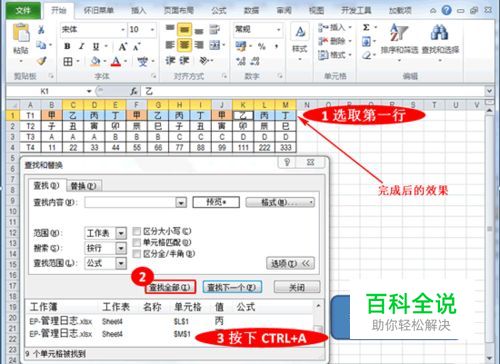Click the Percent Style icon
The image size is (500, 364).
(262, 46)
